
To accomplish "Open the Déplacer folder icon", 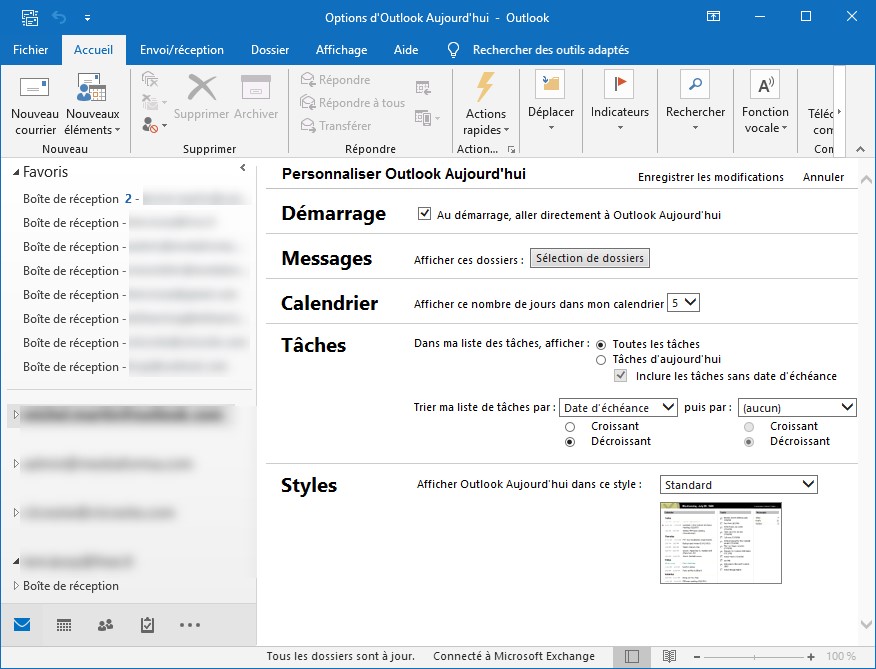I will click(x=550, y=85).
